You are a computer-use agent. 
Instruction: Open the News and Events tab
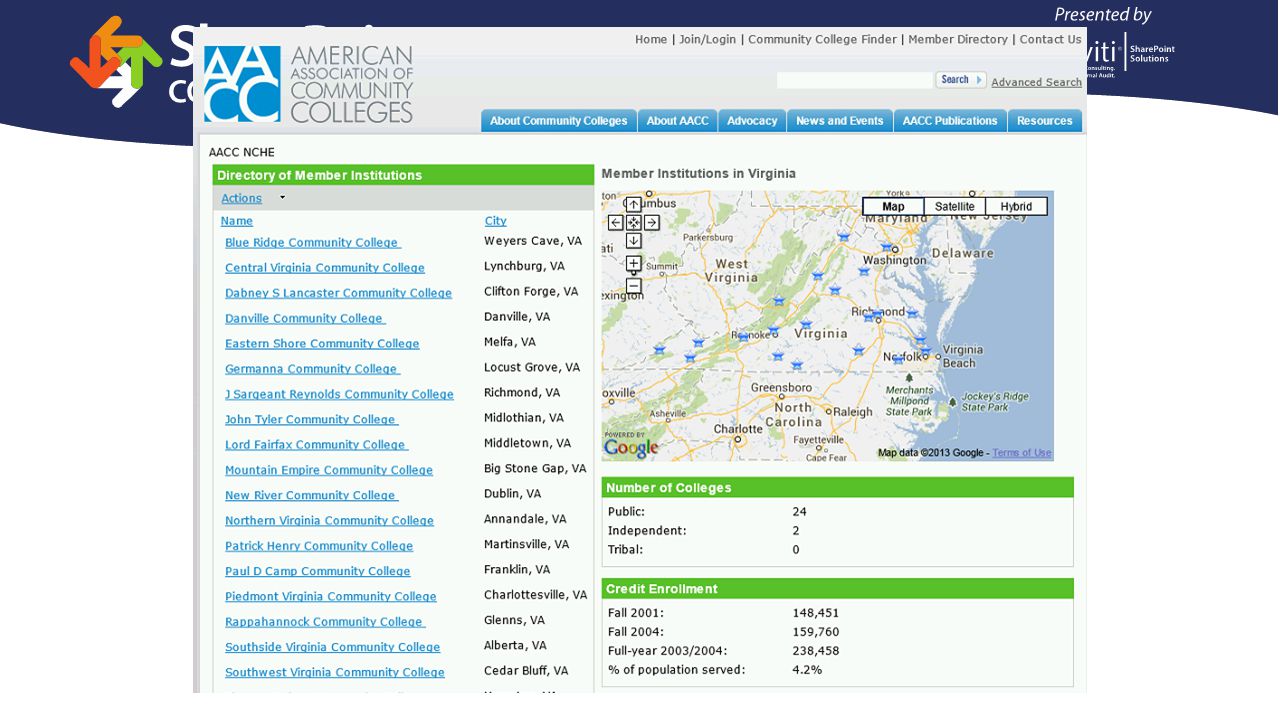[840, 121]
